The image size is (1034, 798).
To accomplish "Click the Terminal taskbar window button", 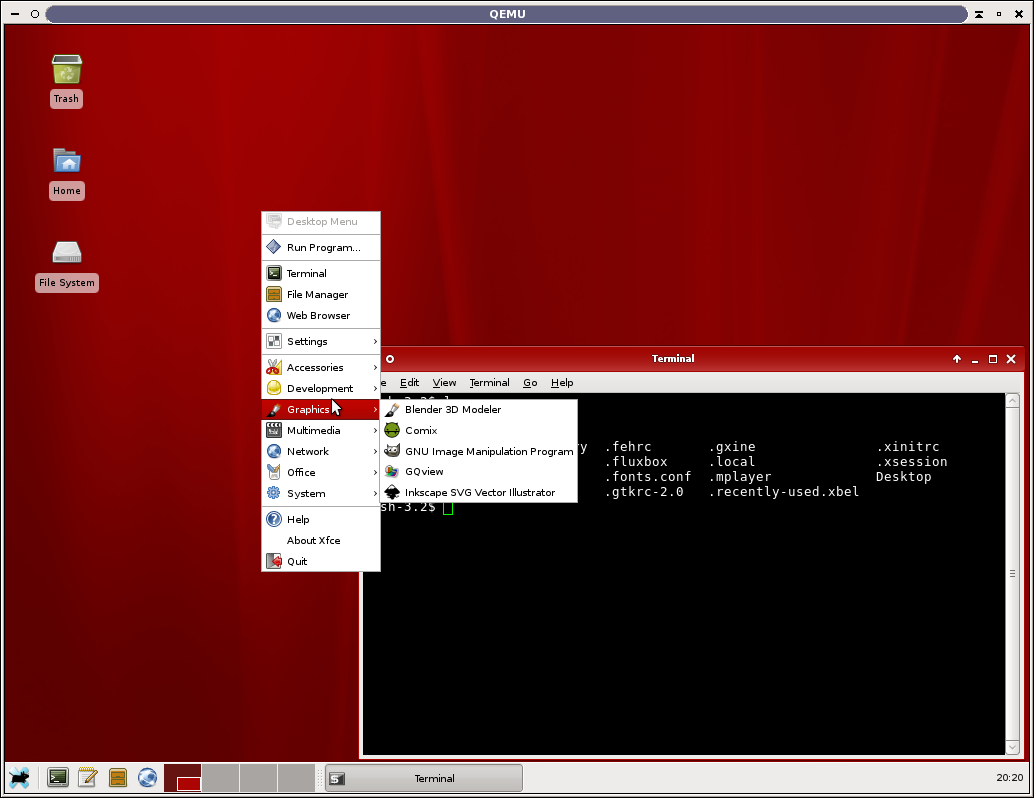I will coord(424,778).
